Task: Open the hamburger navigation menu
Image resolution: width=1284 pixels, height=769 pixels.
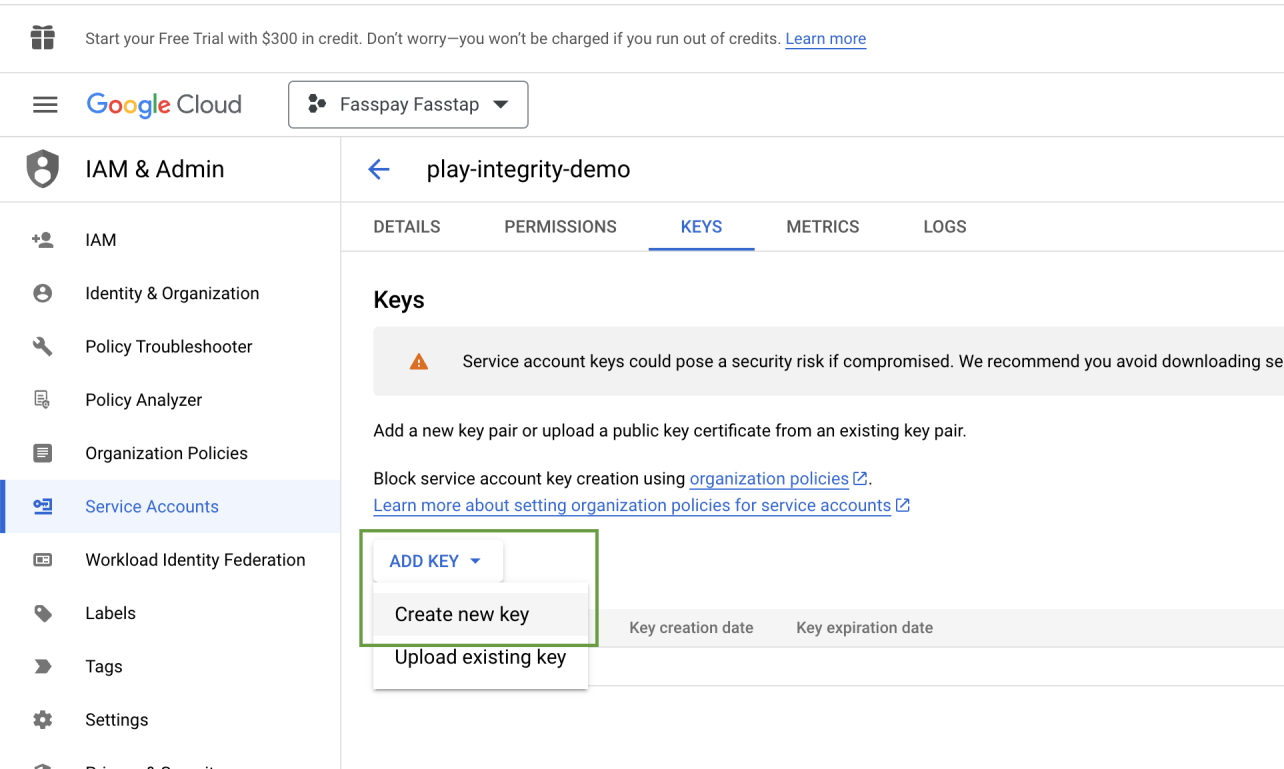Action: 45,105
